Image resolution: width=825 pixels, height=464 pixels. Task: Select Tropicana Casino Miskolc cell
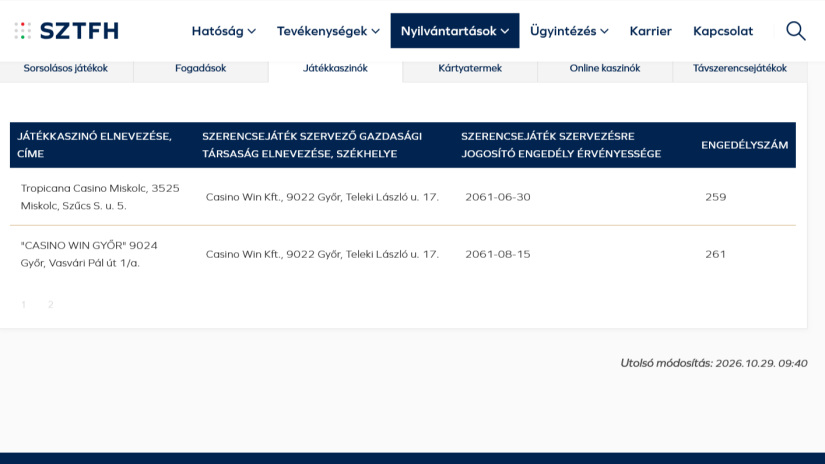tap(100, 197)
